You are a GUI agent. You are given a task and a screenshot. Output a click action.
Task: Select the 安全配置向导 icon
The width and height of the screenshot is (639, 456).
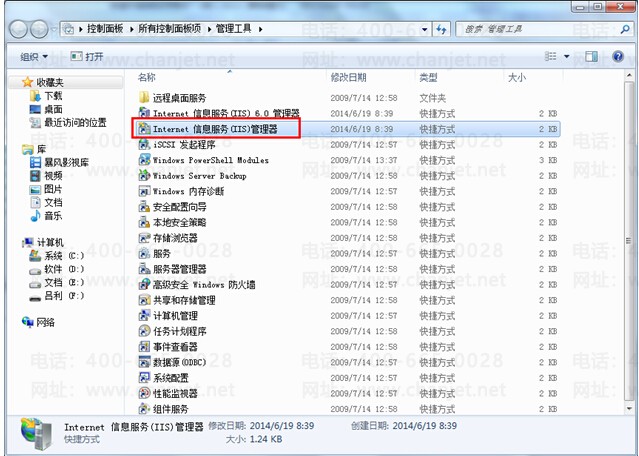coord(144,207)
